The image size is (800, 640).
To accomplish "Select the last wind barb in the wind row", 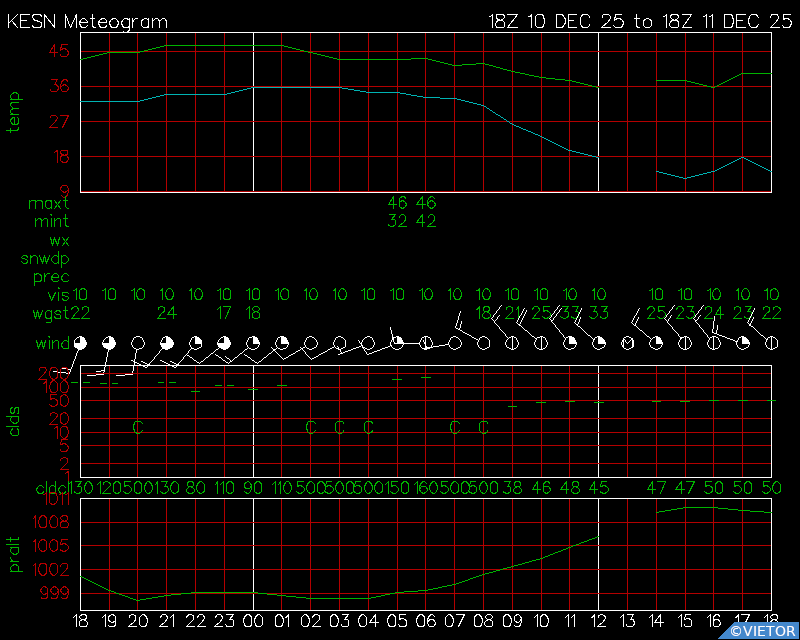I will 770,343.
